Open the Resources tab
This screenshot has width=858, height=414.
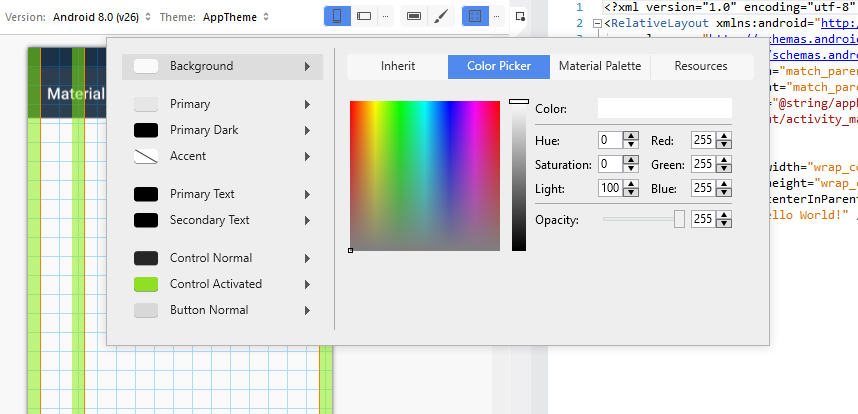pos(701,67)
